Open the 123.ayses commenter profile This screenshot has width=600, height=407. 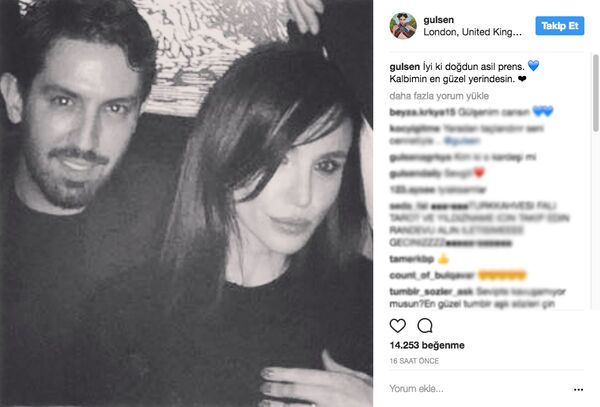[x=412, y=190]
